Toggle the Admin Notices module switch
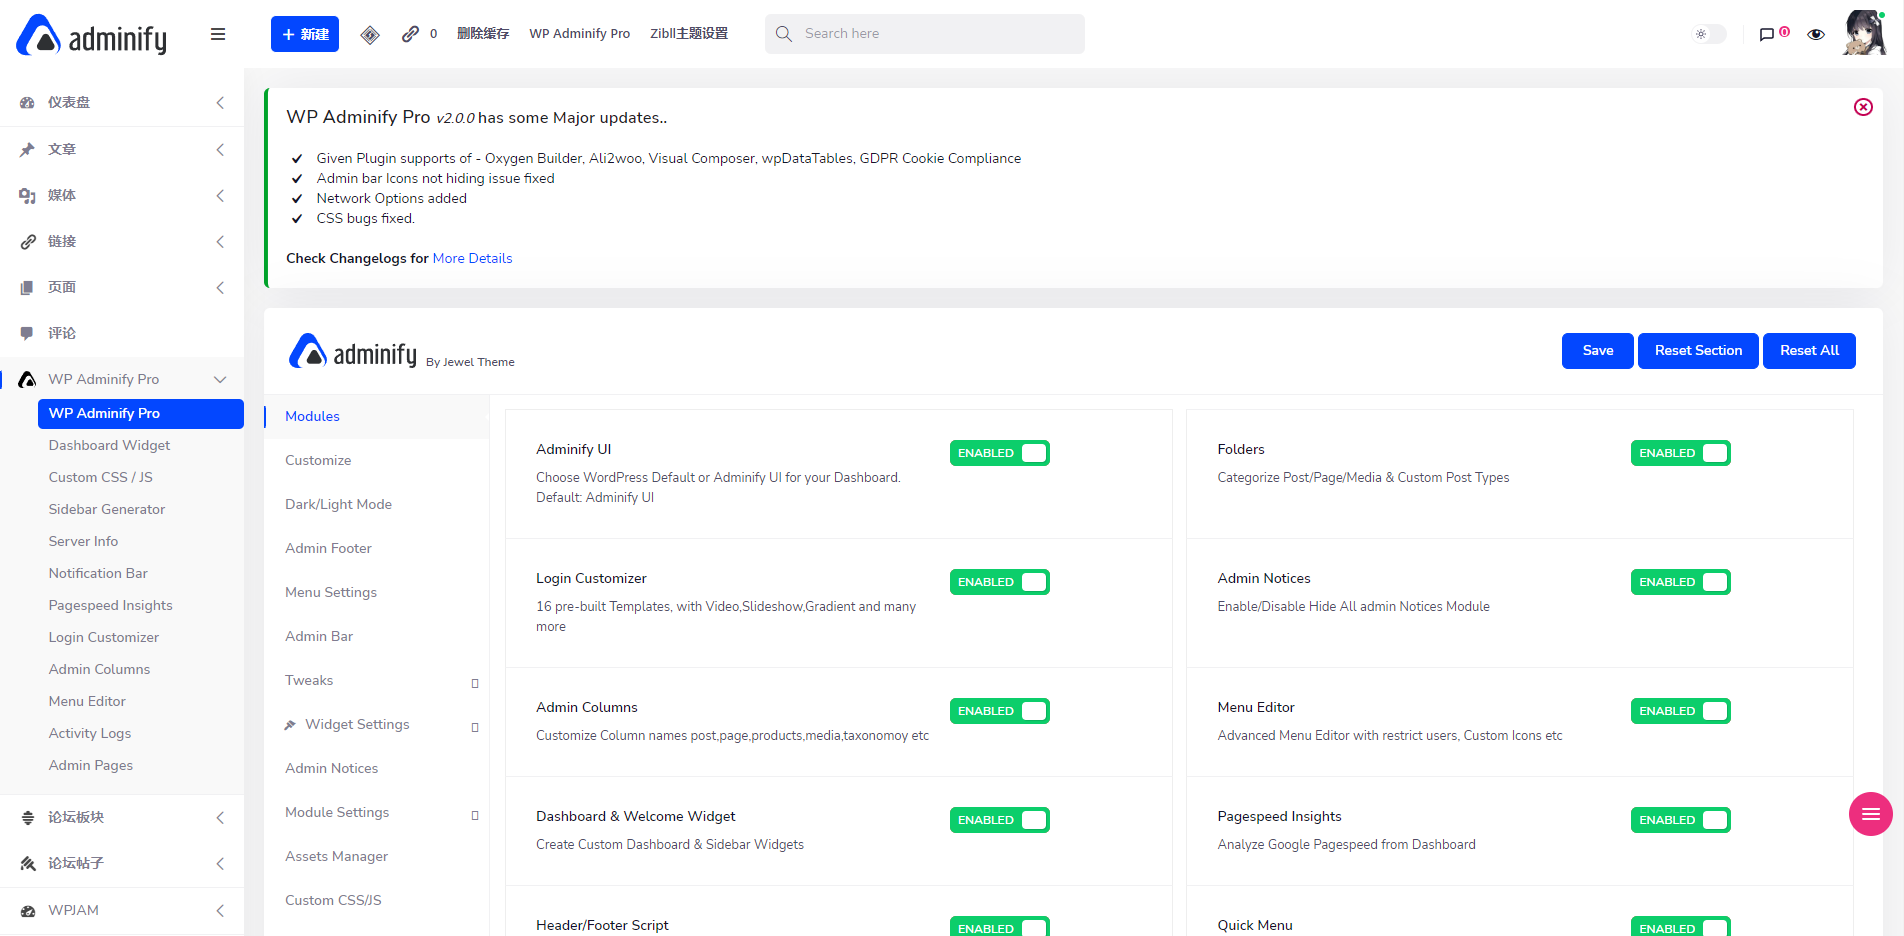 1681,582
